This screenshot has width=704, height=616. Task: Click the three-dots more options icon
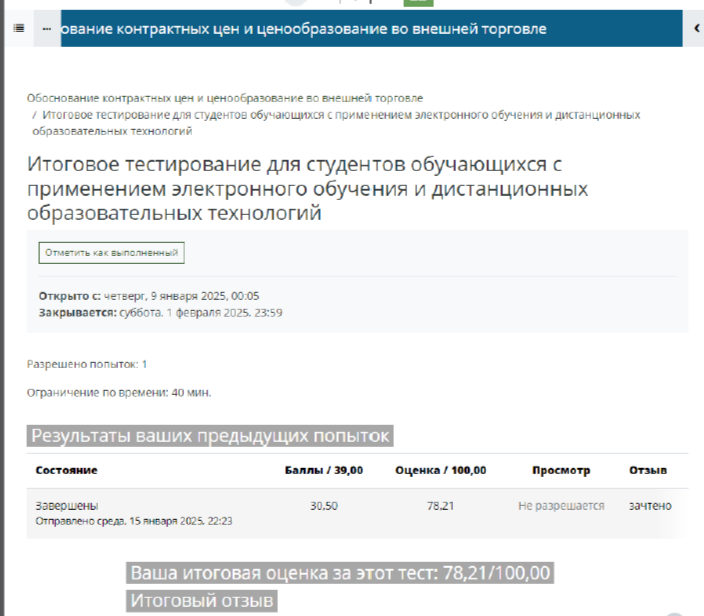tap(46, 29)
